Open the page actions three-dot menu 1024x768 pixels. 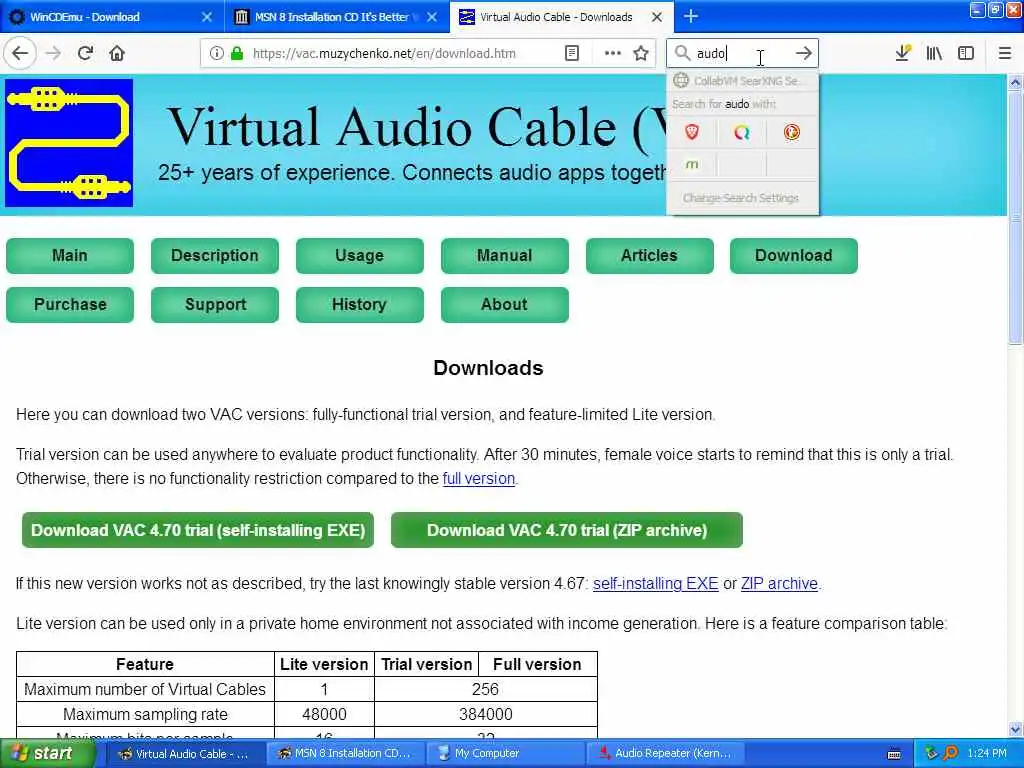coord(613,54)
